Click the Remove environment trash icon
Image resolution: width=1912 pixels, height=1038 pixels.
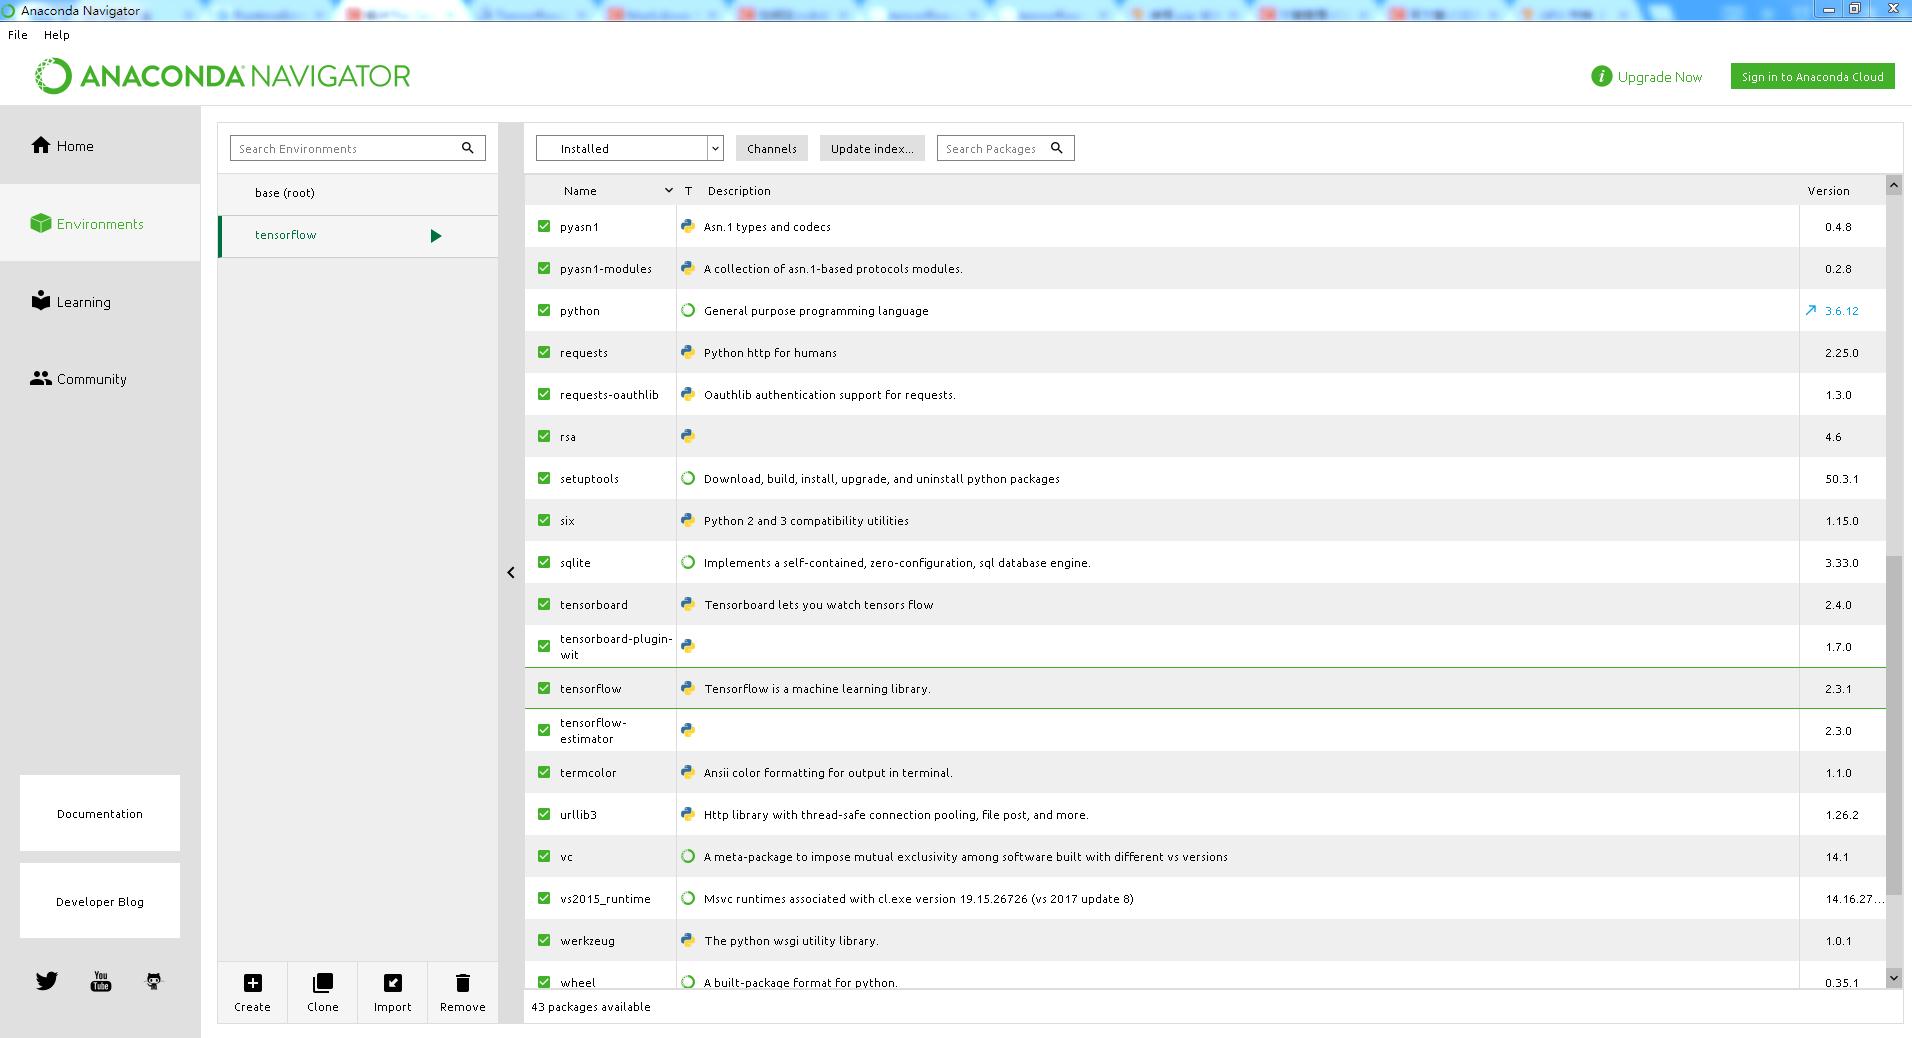coord(462,983)
